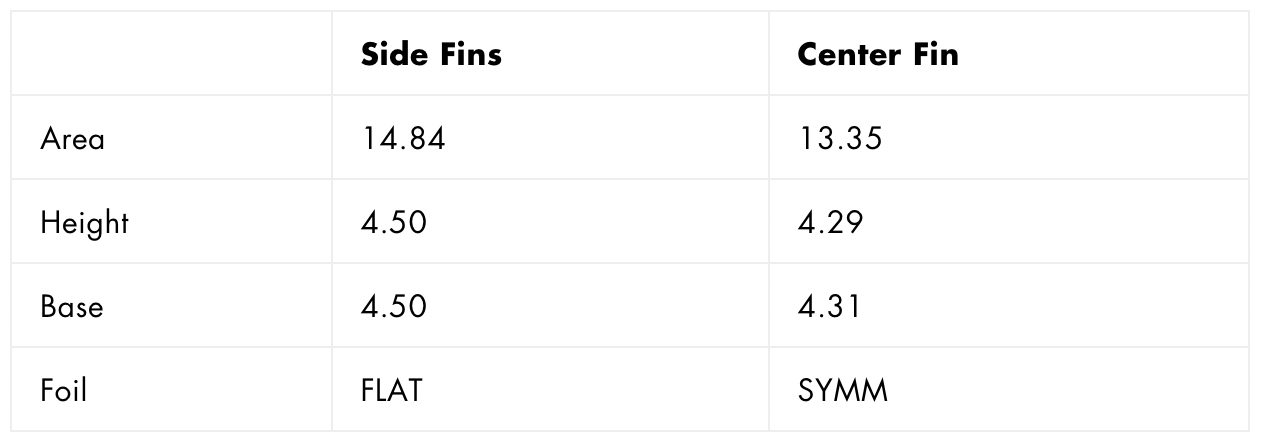Viewport: 1262px width, 438px height.
Task: Click the word "Fins" in the header
Action: coord(469,54)
